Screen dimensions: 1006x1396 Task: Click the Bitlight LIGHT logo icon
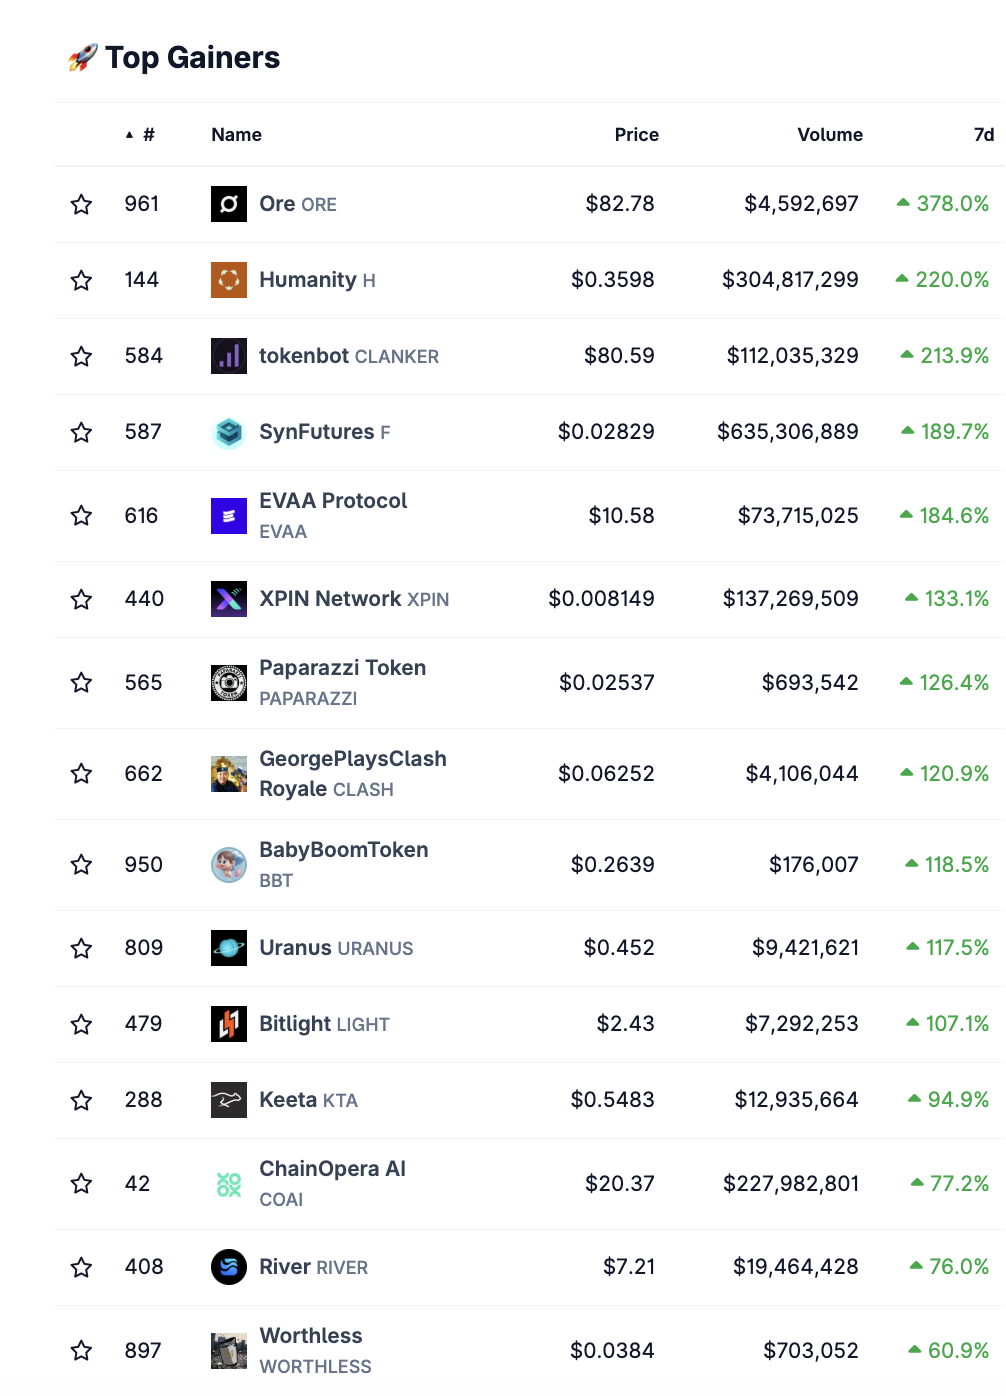coord(229,1024)
